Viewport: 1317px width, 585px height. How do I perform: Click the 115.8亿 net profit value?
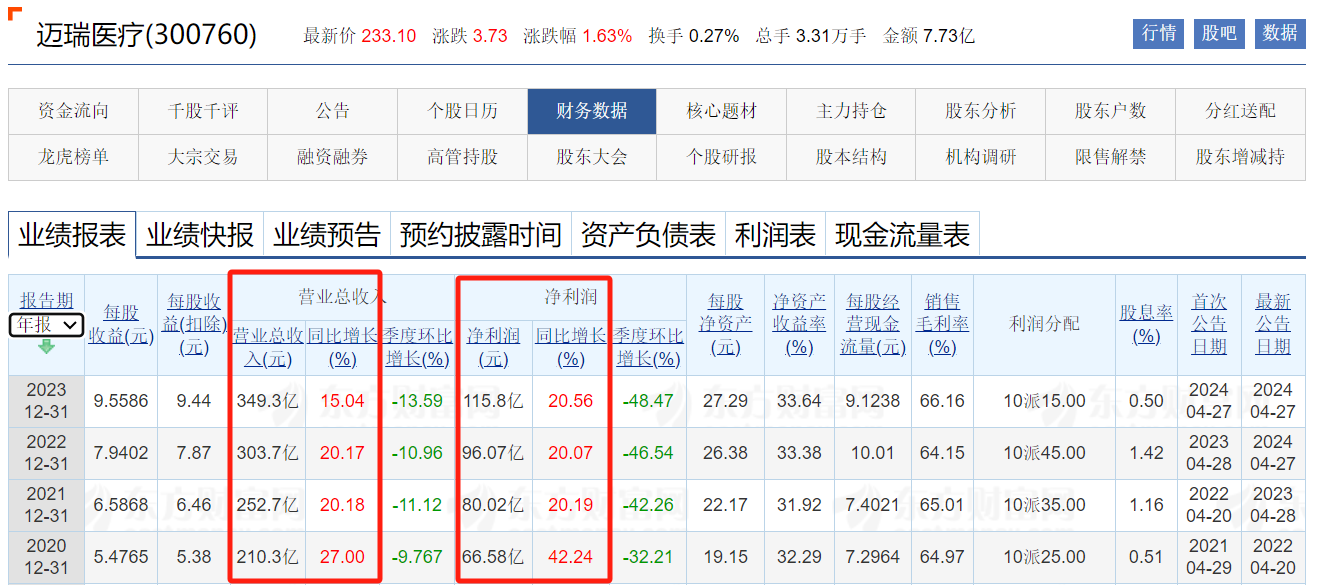pyautogui.click(x=494, y=401)
